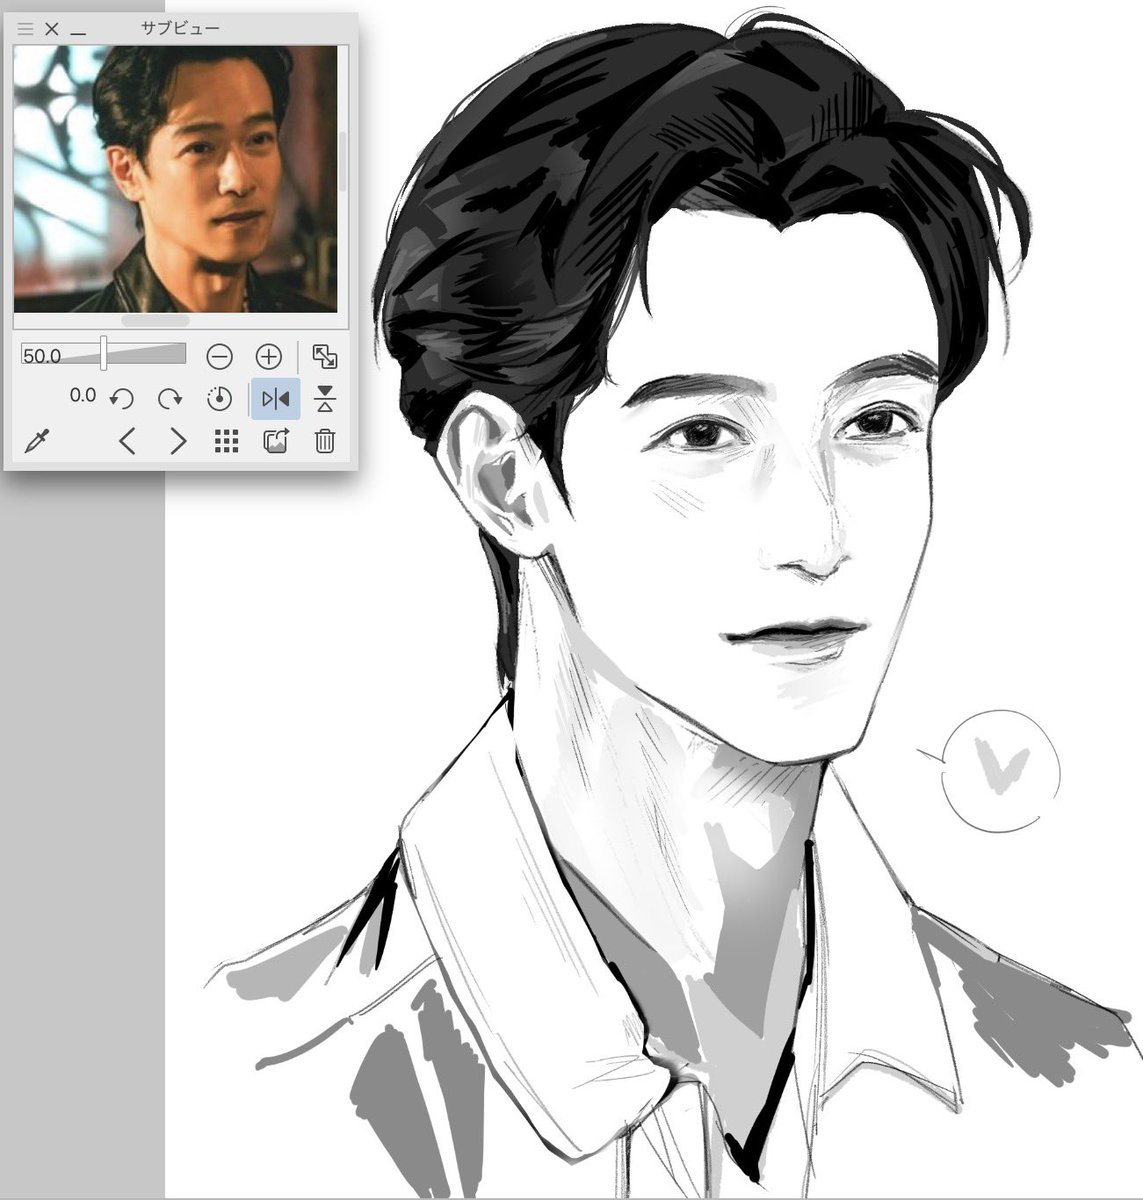Click the zoom slider showing 50.0
Viewport: 1143px width, 1200px height.
click(x=104, y=355)
